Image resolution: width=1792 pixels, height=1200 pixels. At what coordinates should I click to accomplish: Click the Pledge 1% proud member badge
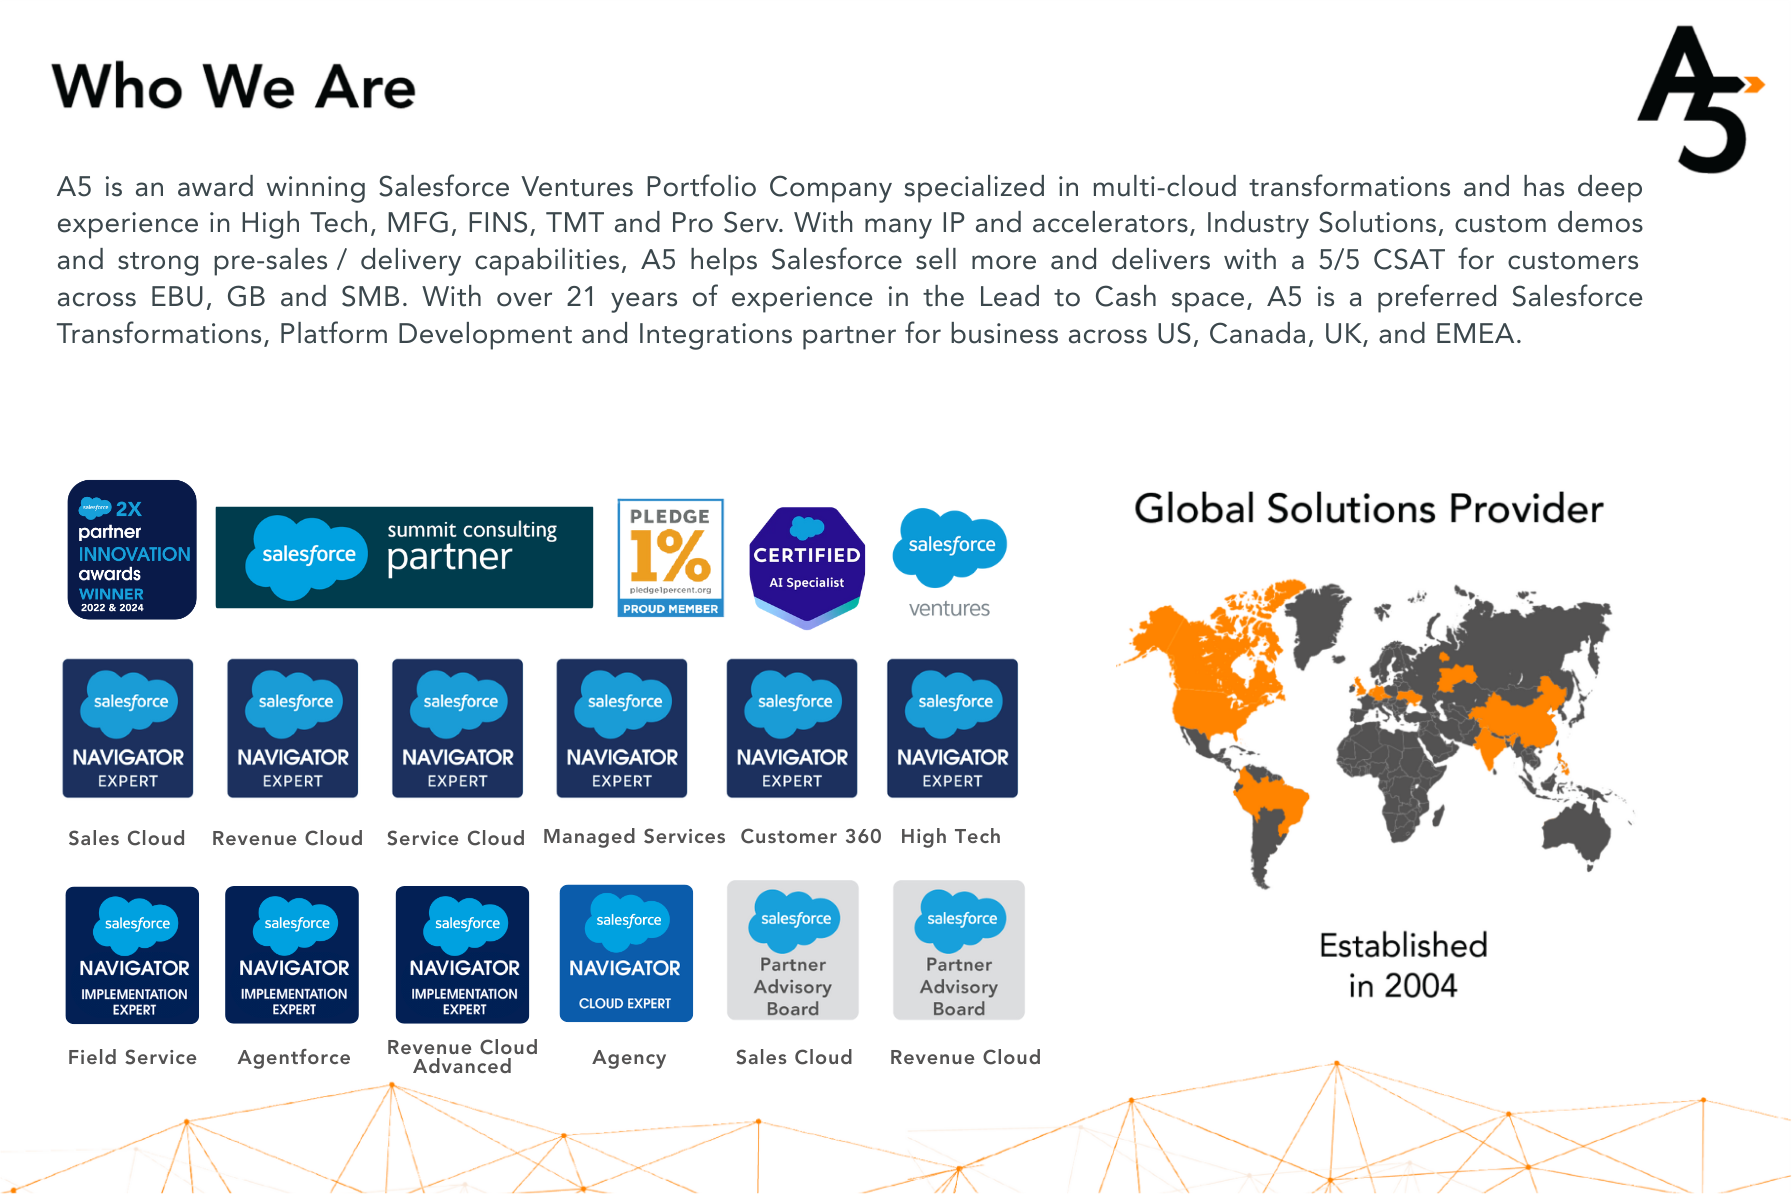click(670, 558)
